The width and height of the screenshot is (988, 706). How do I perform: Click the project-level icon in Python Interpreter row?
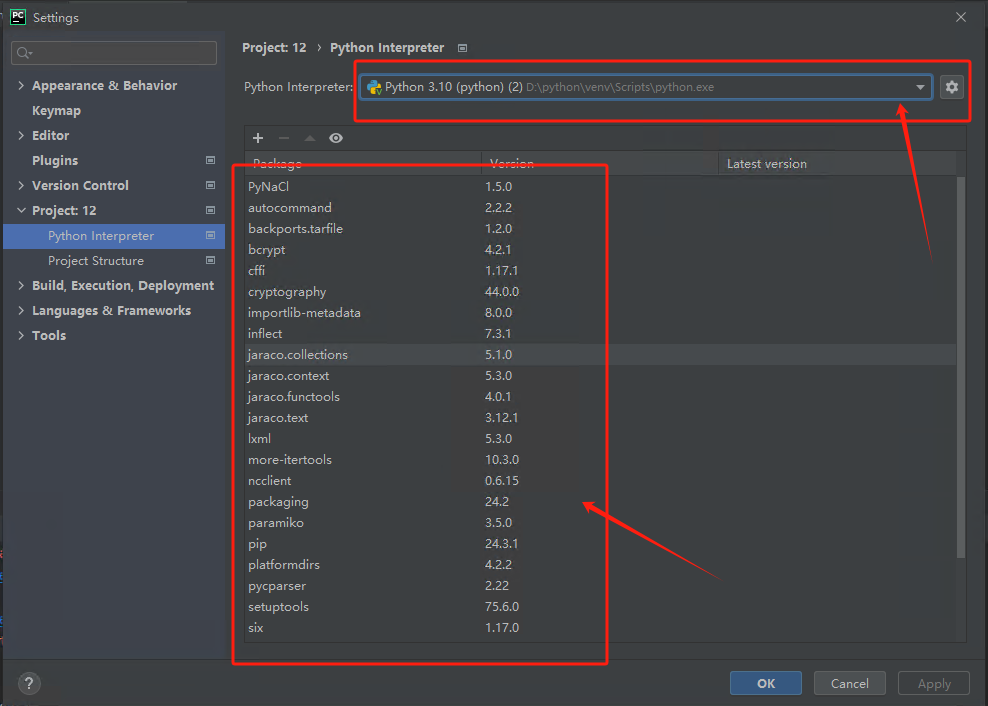[x=210, y=235]
